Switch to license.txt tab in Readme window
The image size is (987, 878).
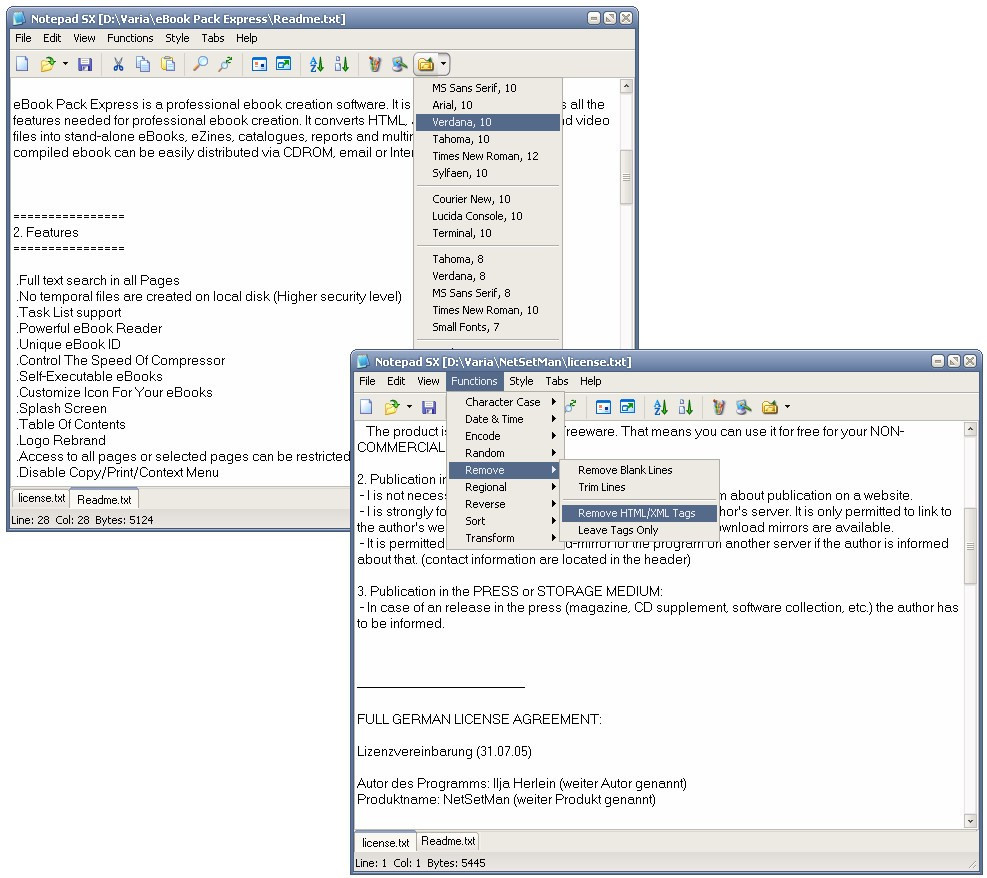42,498
